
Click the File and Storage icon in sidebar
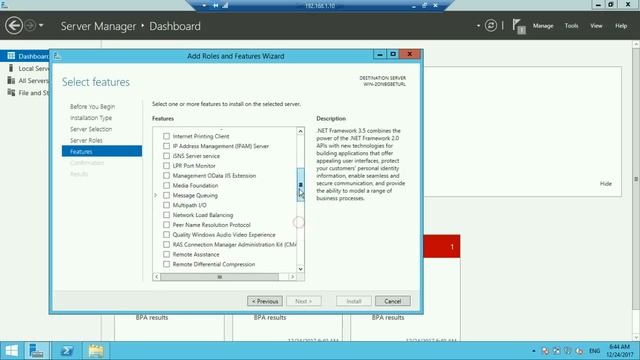11,93
